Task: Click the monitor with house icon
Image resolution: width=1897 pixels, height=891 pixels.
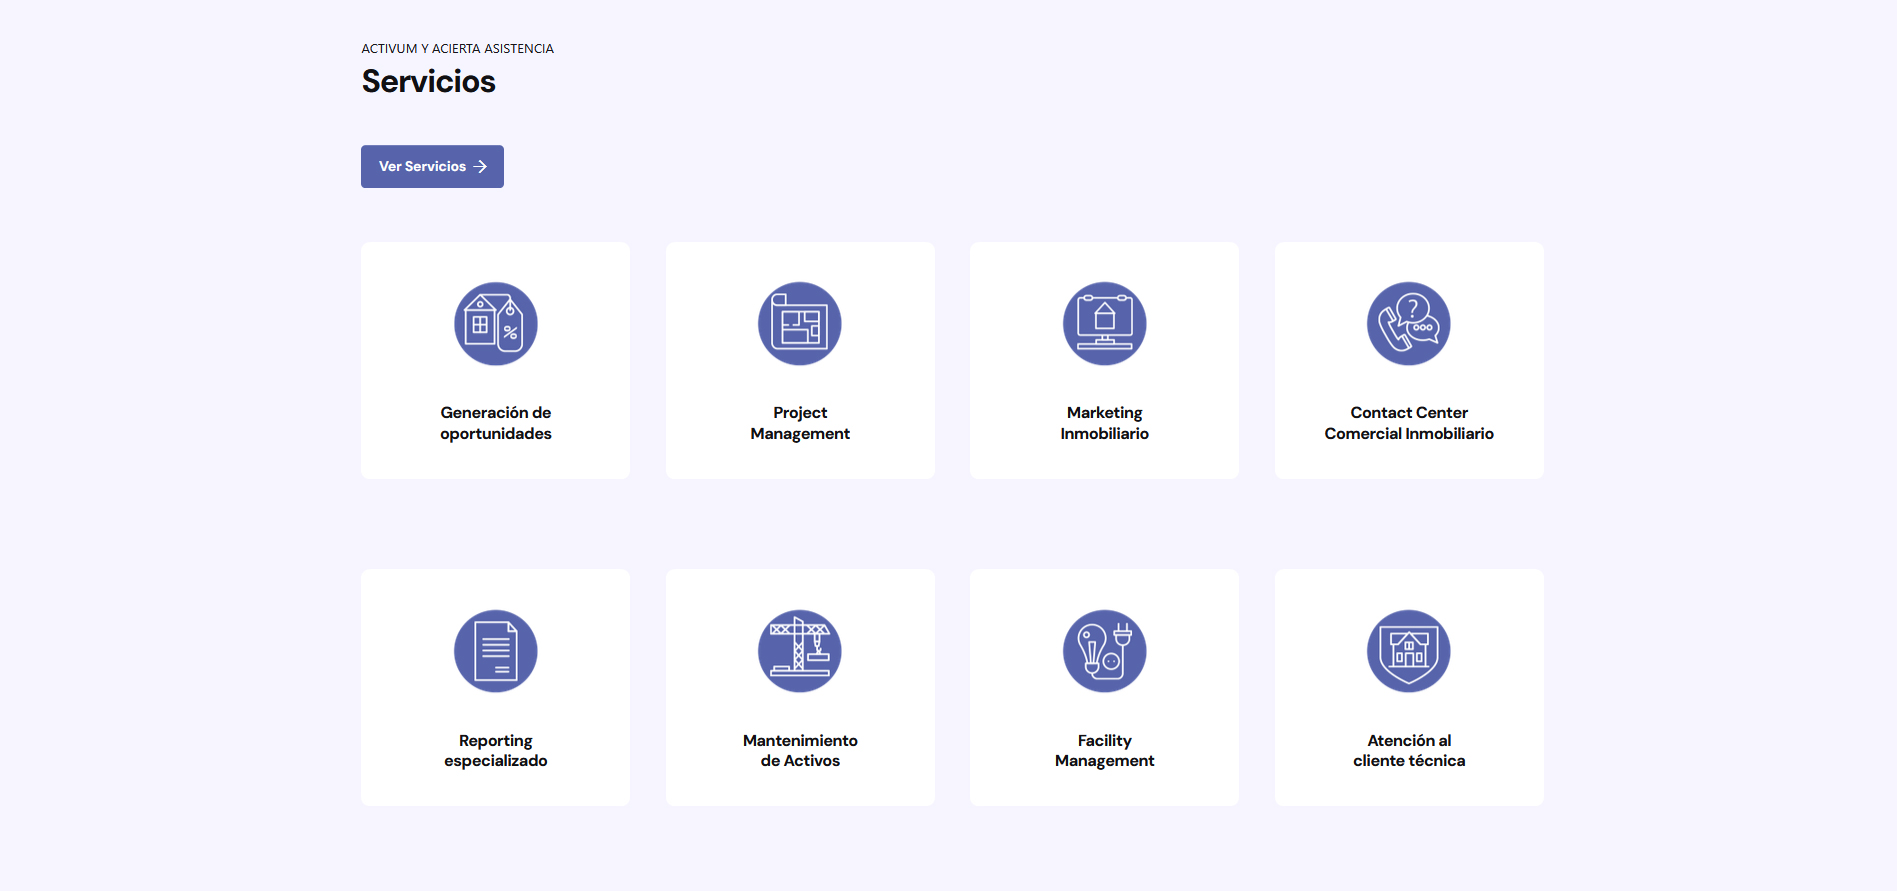Action: (x=1104, y=324)
